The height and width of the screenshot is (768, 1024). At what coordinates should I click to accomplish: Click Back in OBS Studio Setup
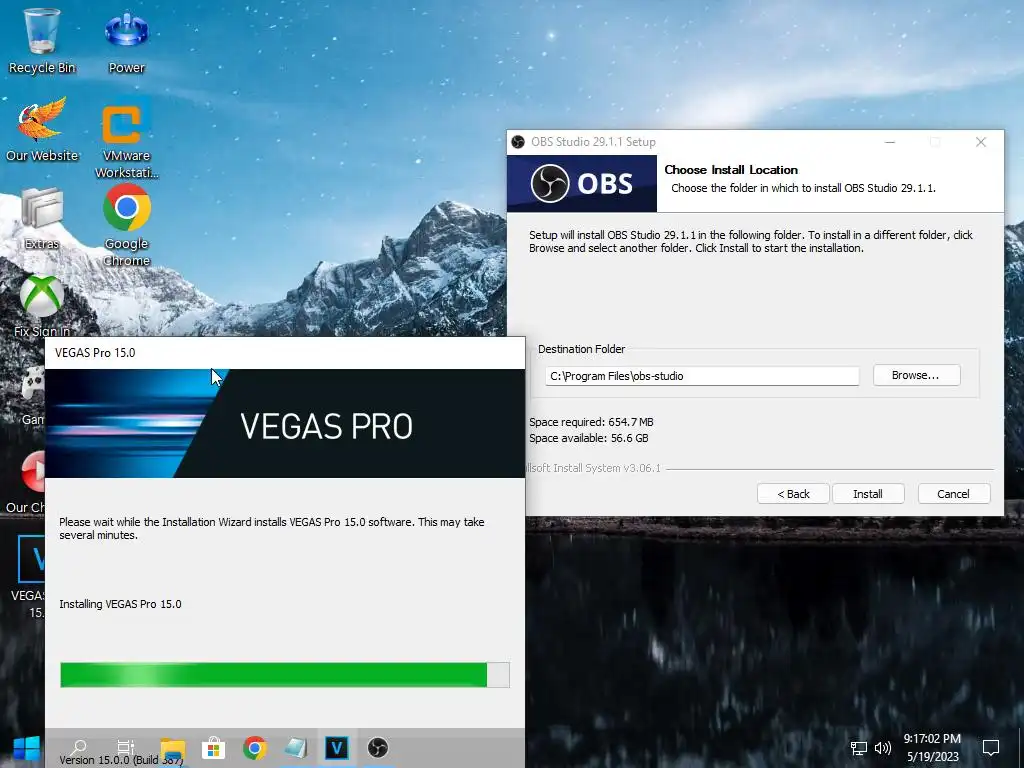793,494
